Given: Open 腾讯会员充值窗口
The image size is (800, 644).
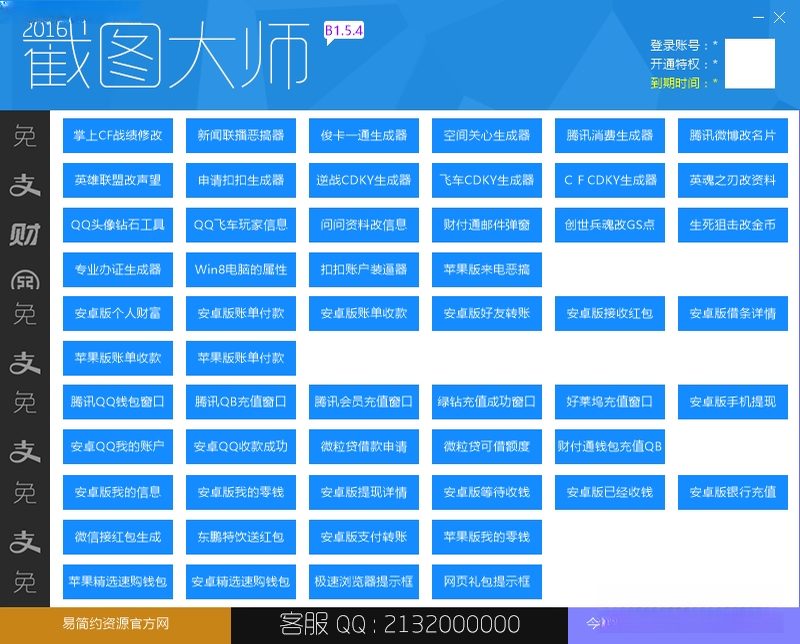Looking at the screenshot, I should 364,402.
